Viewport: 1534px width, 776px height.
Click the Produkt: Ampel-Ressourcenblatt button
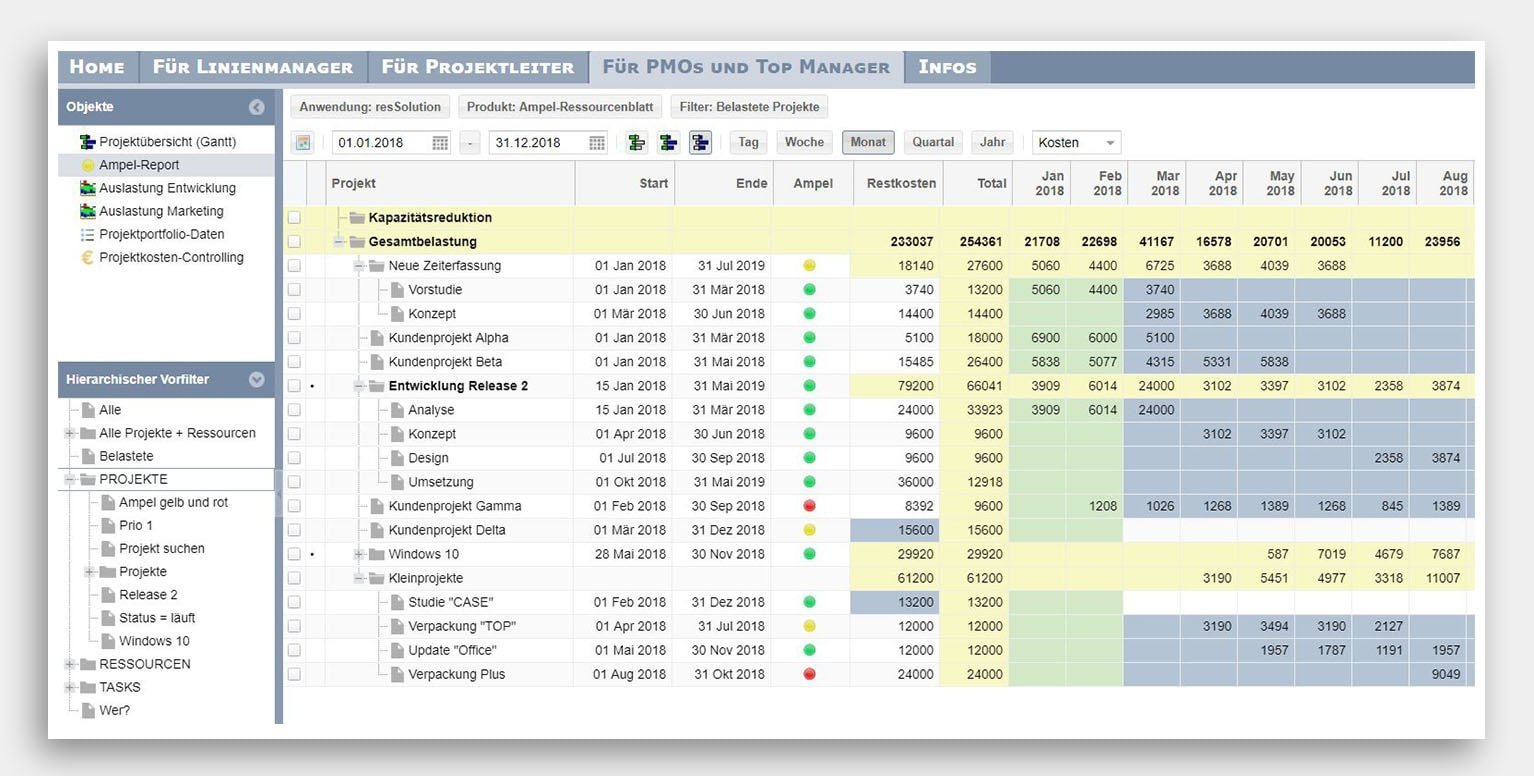pos(560,107)
